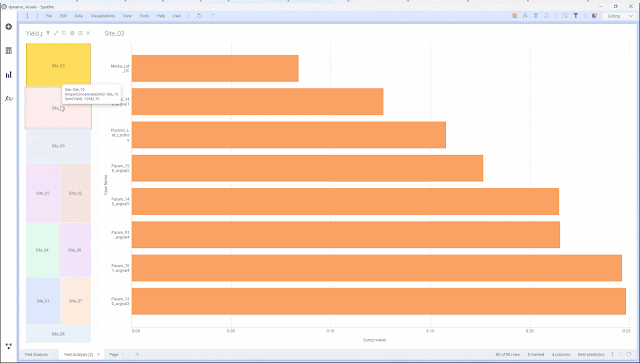
Task: Click the Site_03 bar chart title
Action: [114, 33]
